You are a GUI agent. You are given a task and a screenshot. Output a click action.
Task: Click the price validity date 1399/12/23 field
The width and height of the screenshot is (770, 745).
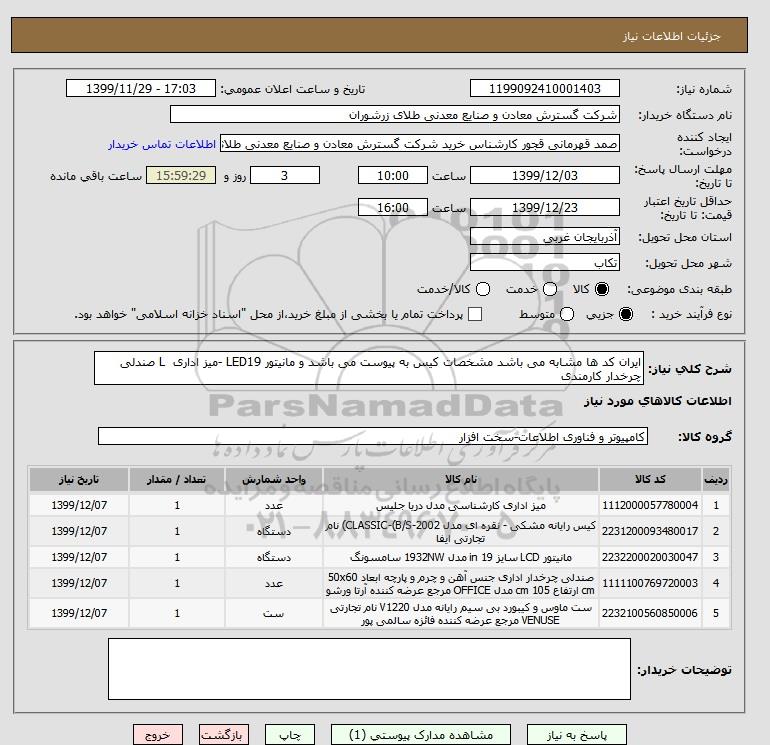coord(545,207)
